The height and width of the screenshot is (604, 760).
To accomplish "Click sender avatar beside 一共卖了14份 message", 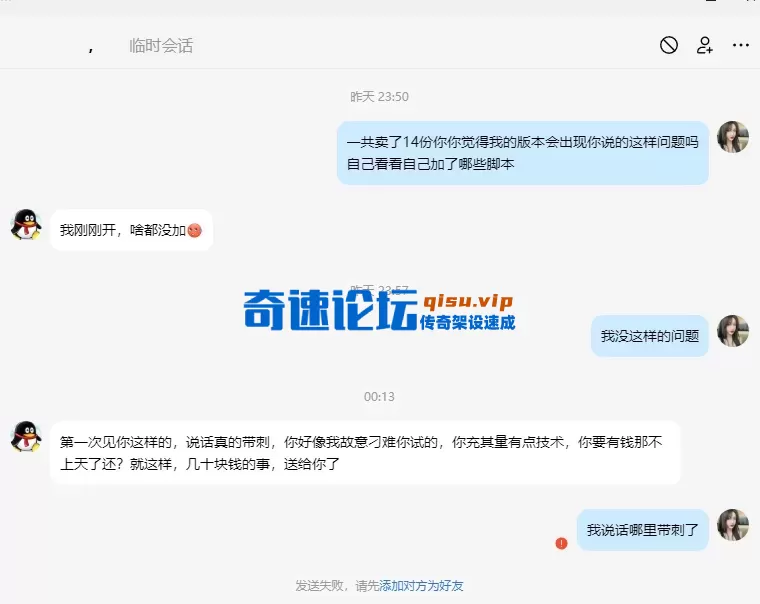I will (x=733, y=137).
